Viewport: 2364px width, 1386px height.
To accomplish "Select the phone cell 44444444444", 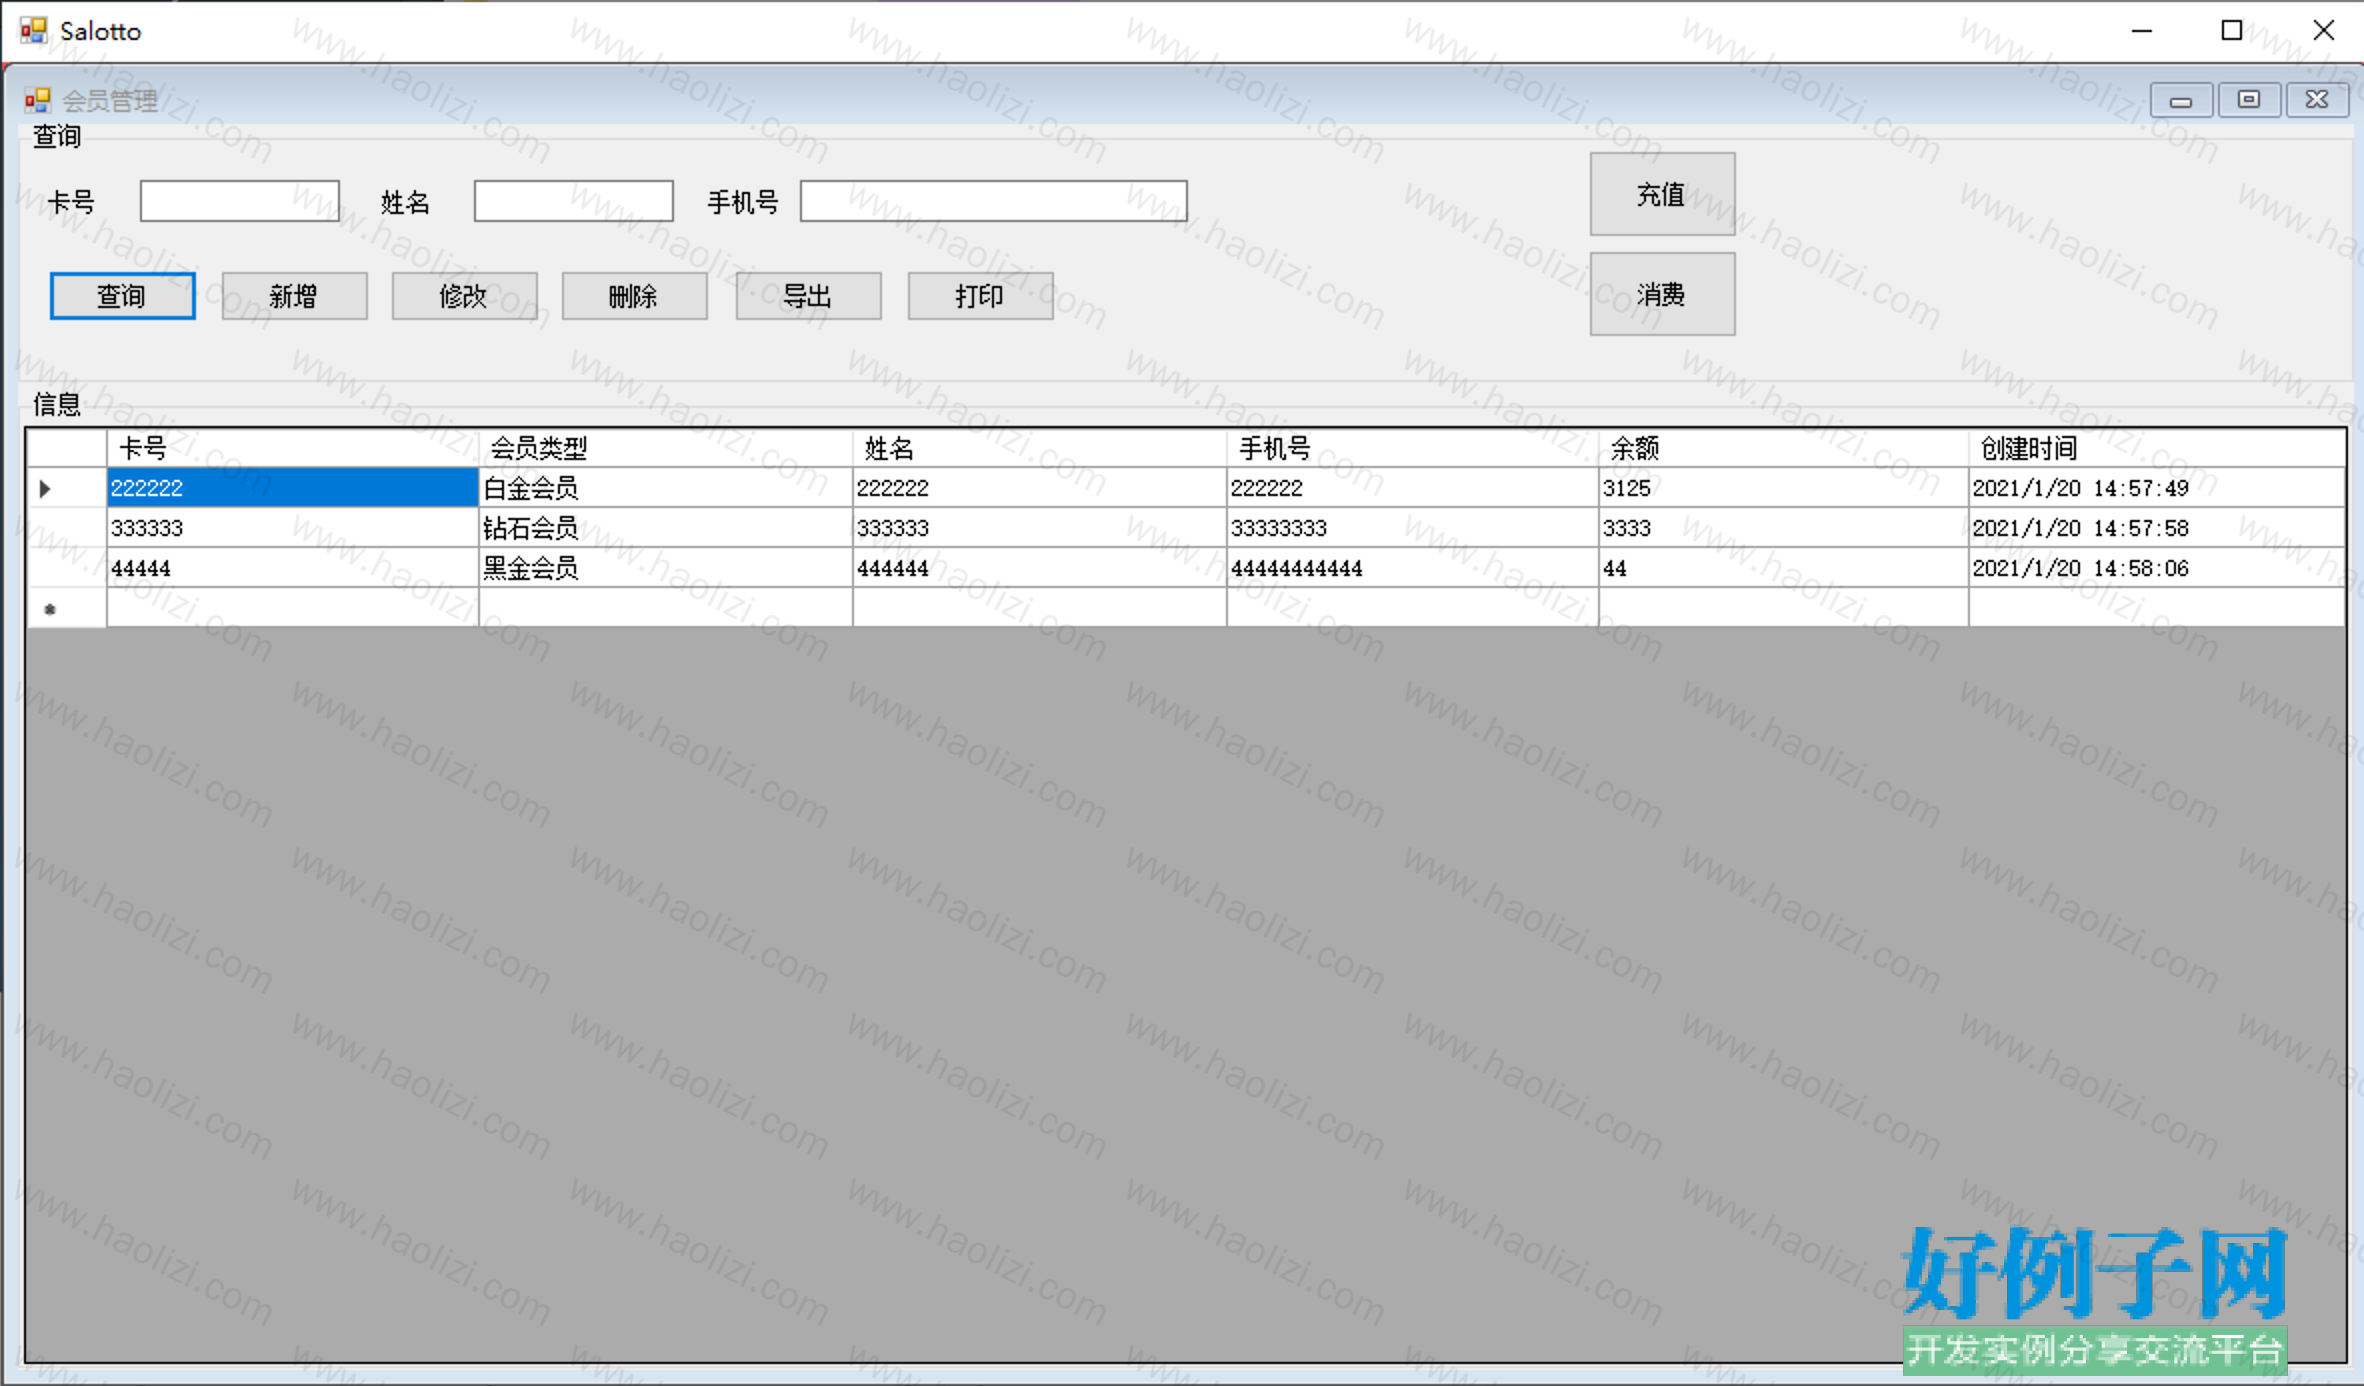I will pos(1413,568).
